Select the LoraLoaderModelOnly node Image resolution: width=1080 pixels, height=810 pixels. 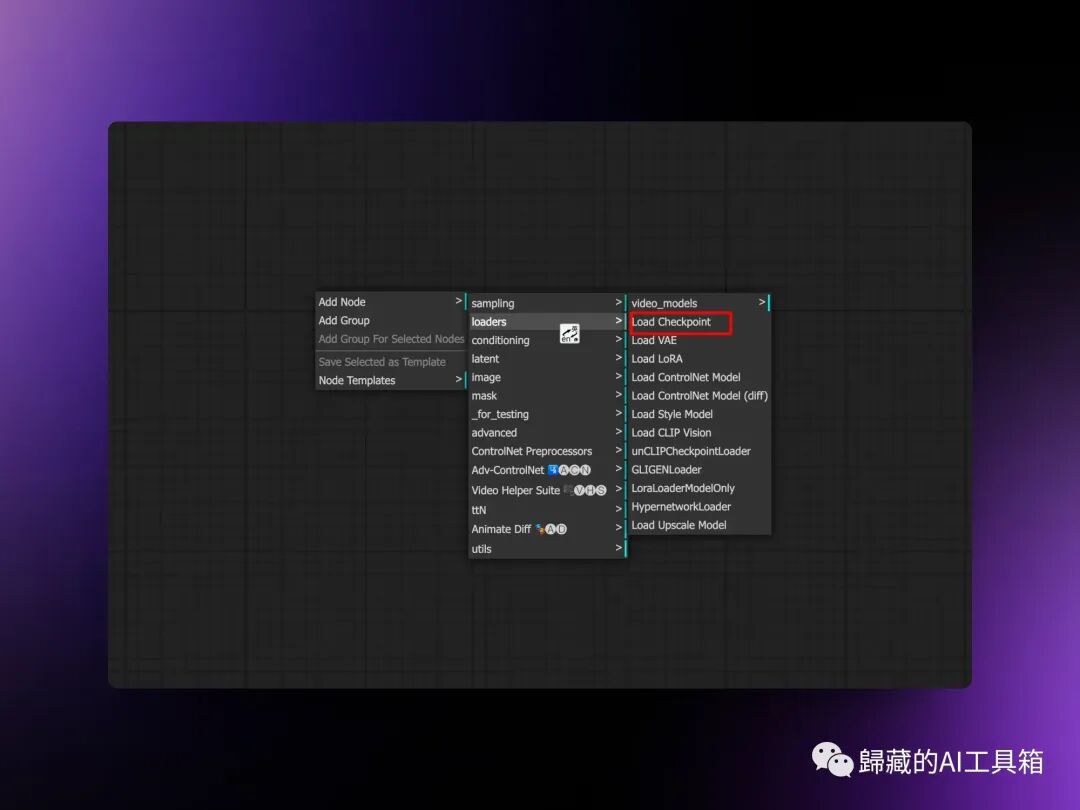pyautogui.click(x=699, y=488)
